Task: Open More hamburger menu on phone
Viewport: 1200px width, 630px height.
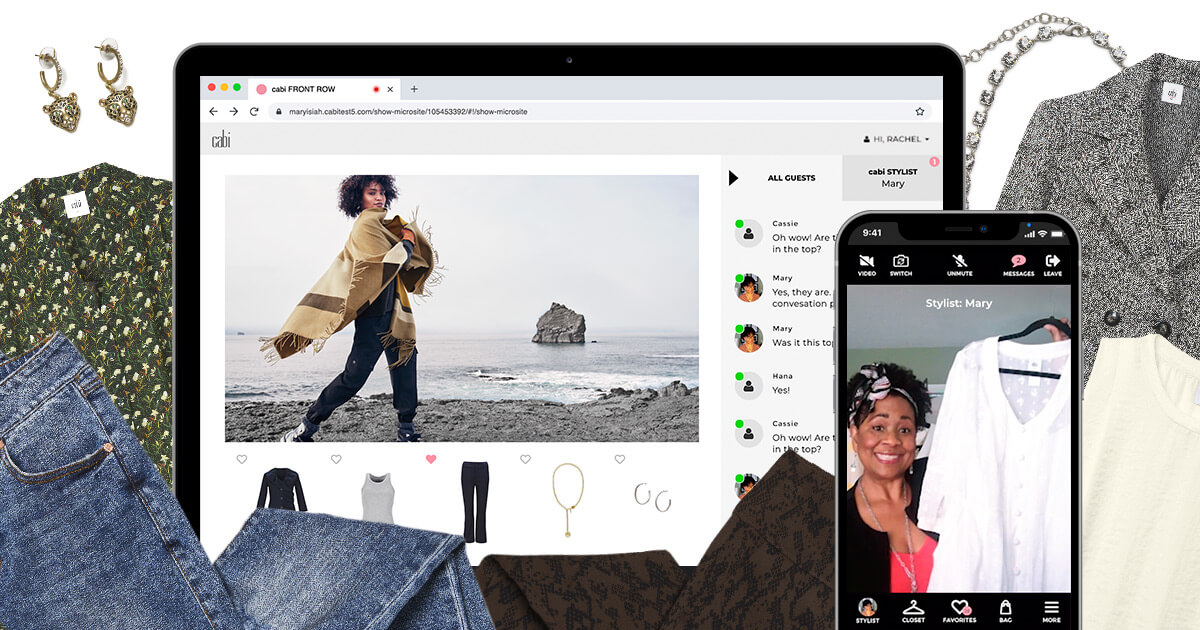Action: [1051, 611]
